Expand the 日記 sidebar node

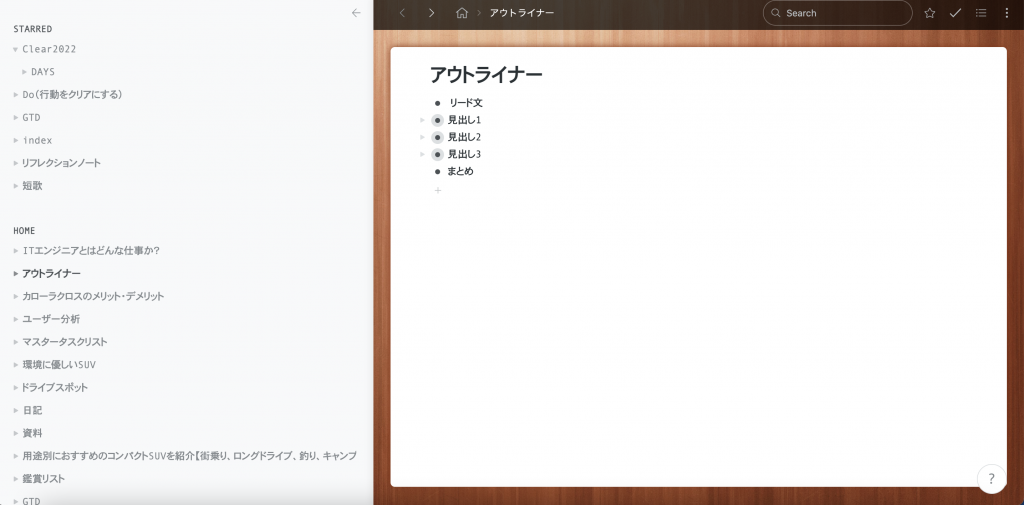(x=16, y=410)
